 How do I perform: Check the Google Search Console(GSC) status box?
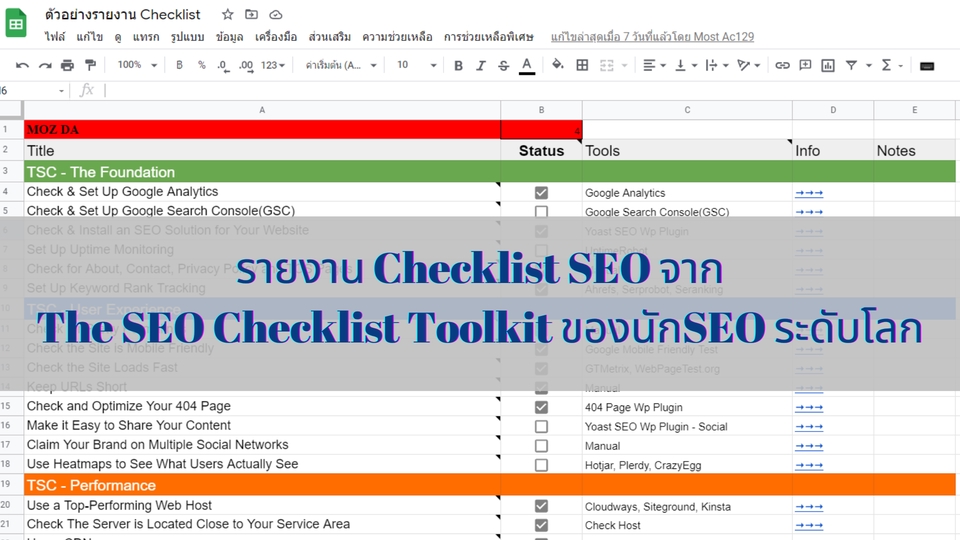click(x=541, y=212)
